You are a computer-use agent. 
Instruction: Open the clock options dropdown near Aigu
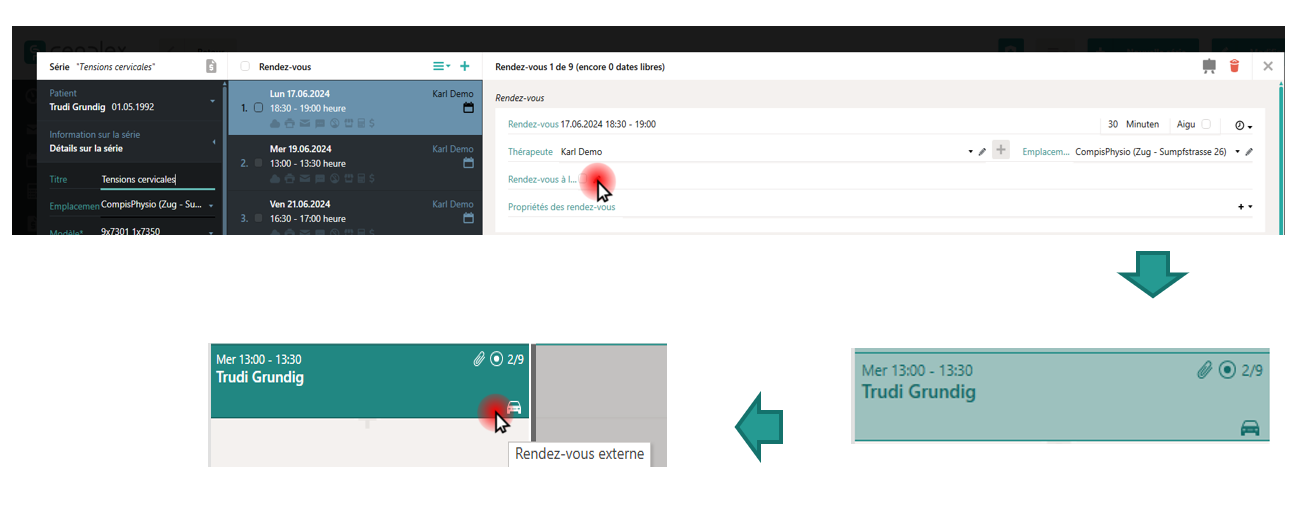1243,125
